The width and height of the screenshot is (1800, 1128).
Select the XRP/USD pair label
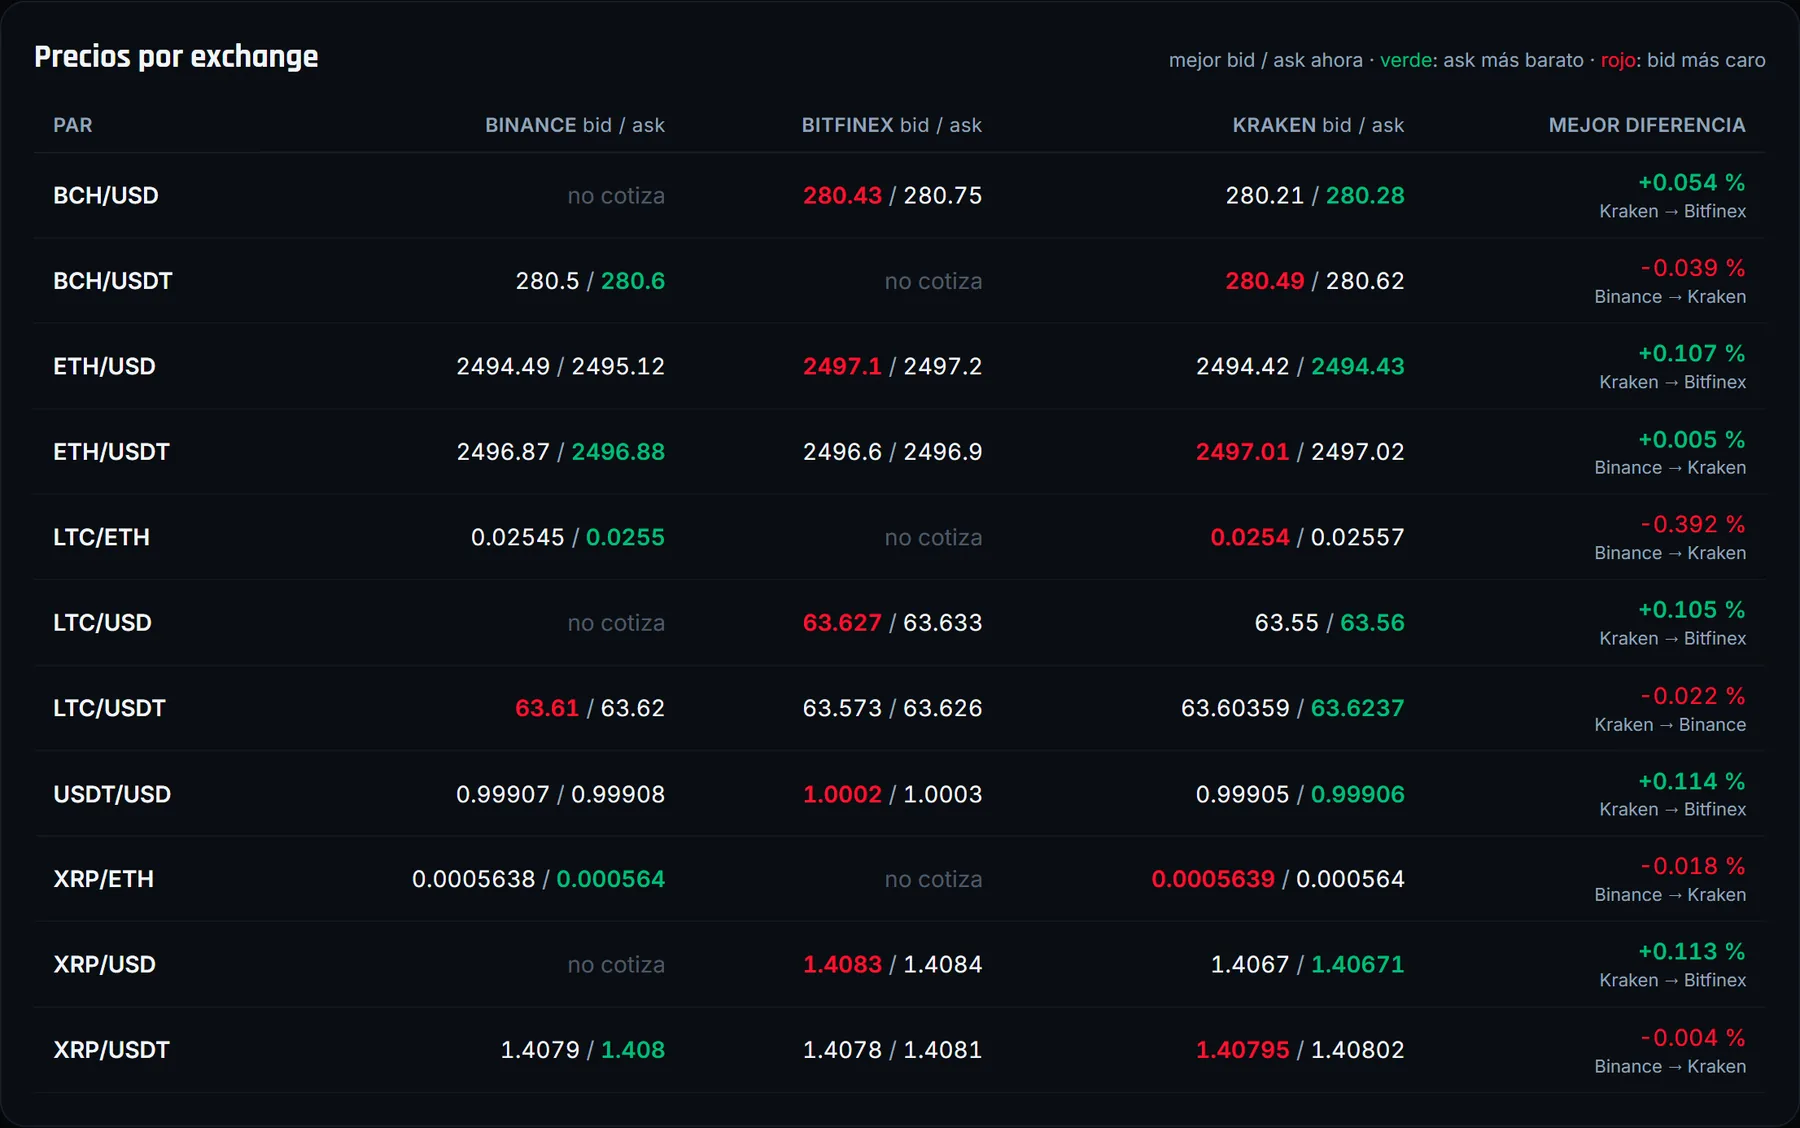(105, 965)
